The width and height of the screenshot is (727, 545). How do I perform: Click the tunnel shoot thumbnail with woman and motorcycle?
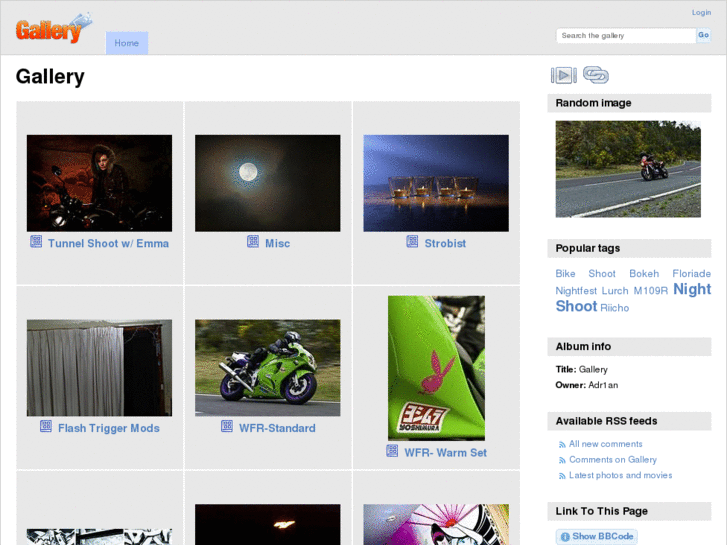pos(99,183)
